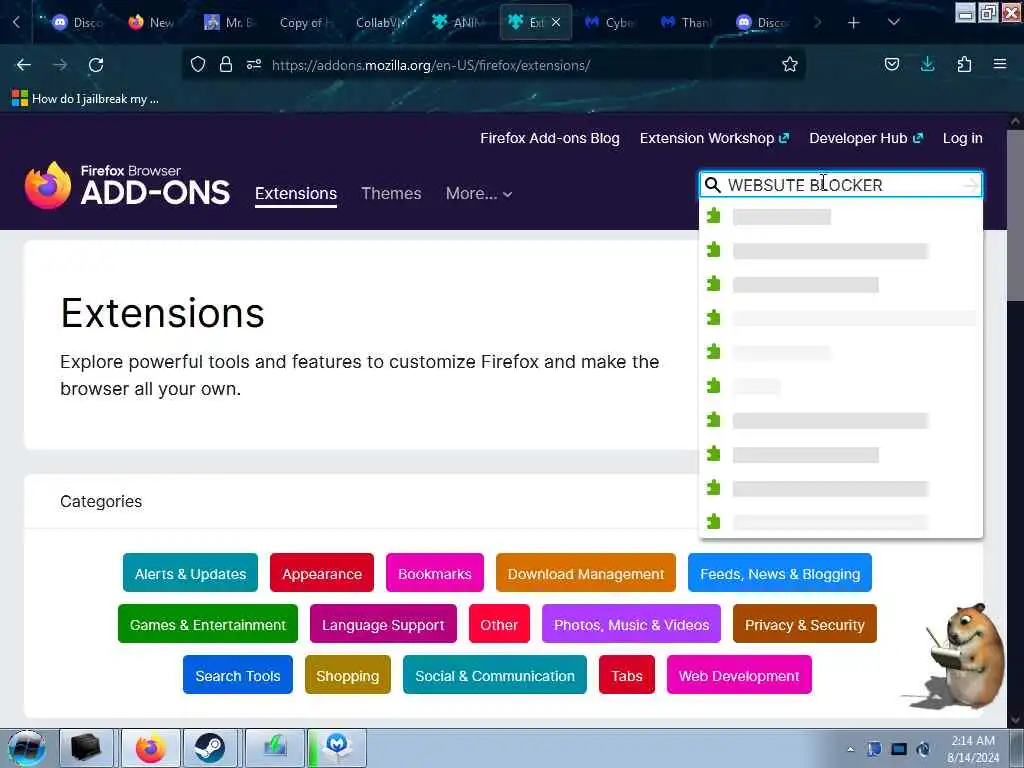Submit search with the arrow in search box
Screen dimensions: 1024x768
coord(971,185)
